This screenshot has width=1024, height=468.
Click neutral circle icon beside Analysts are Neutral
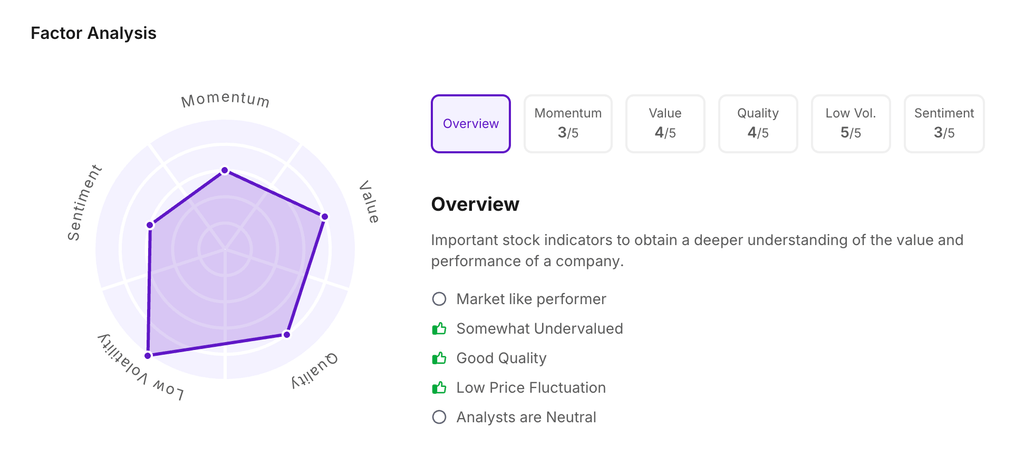(x=439, y=417)
